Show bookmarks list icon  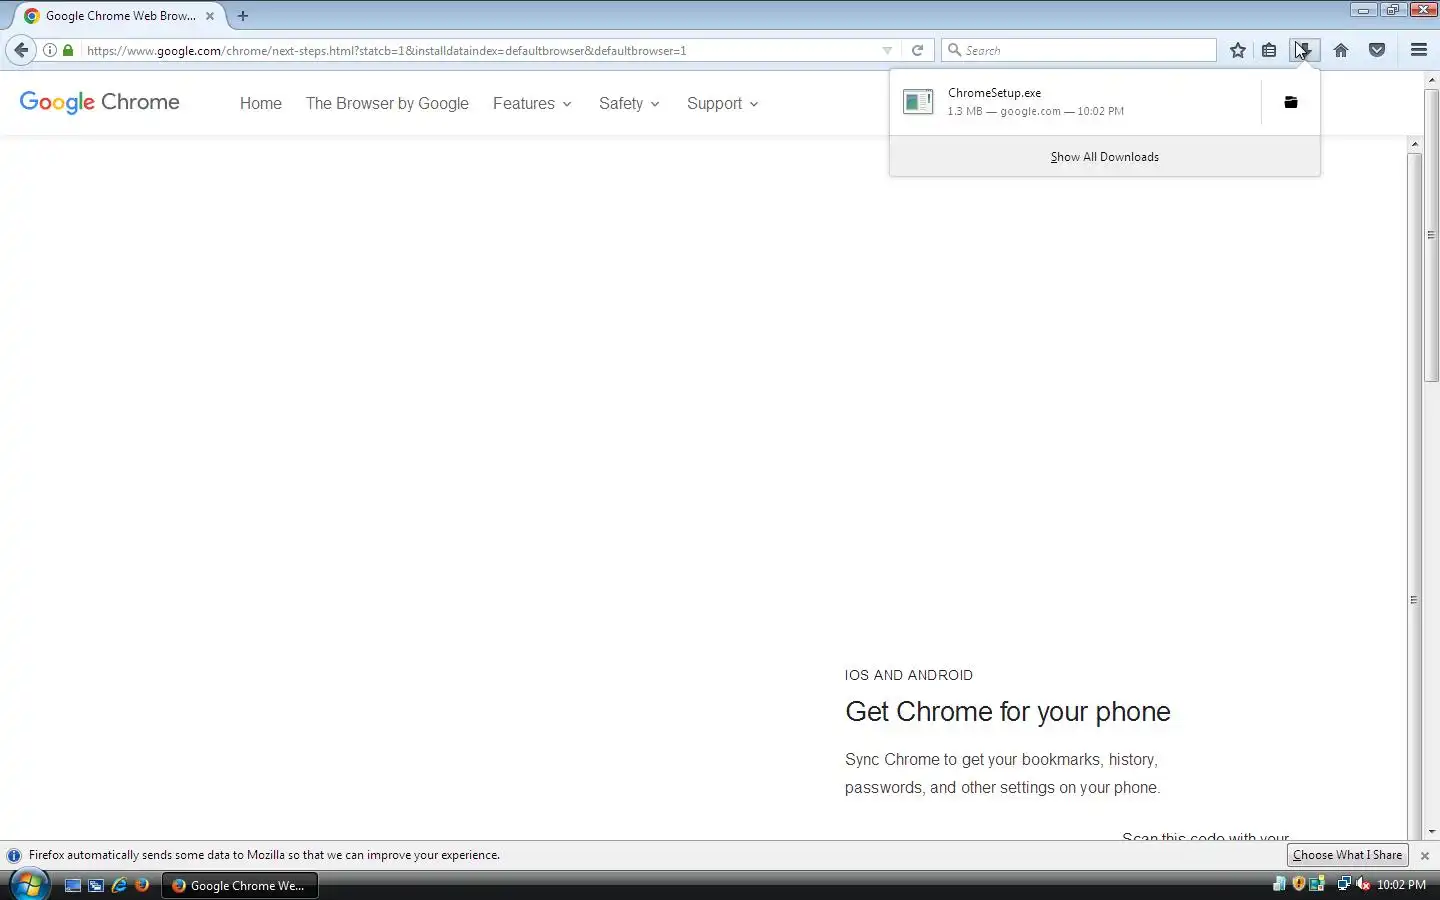[1269, 50]
